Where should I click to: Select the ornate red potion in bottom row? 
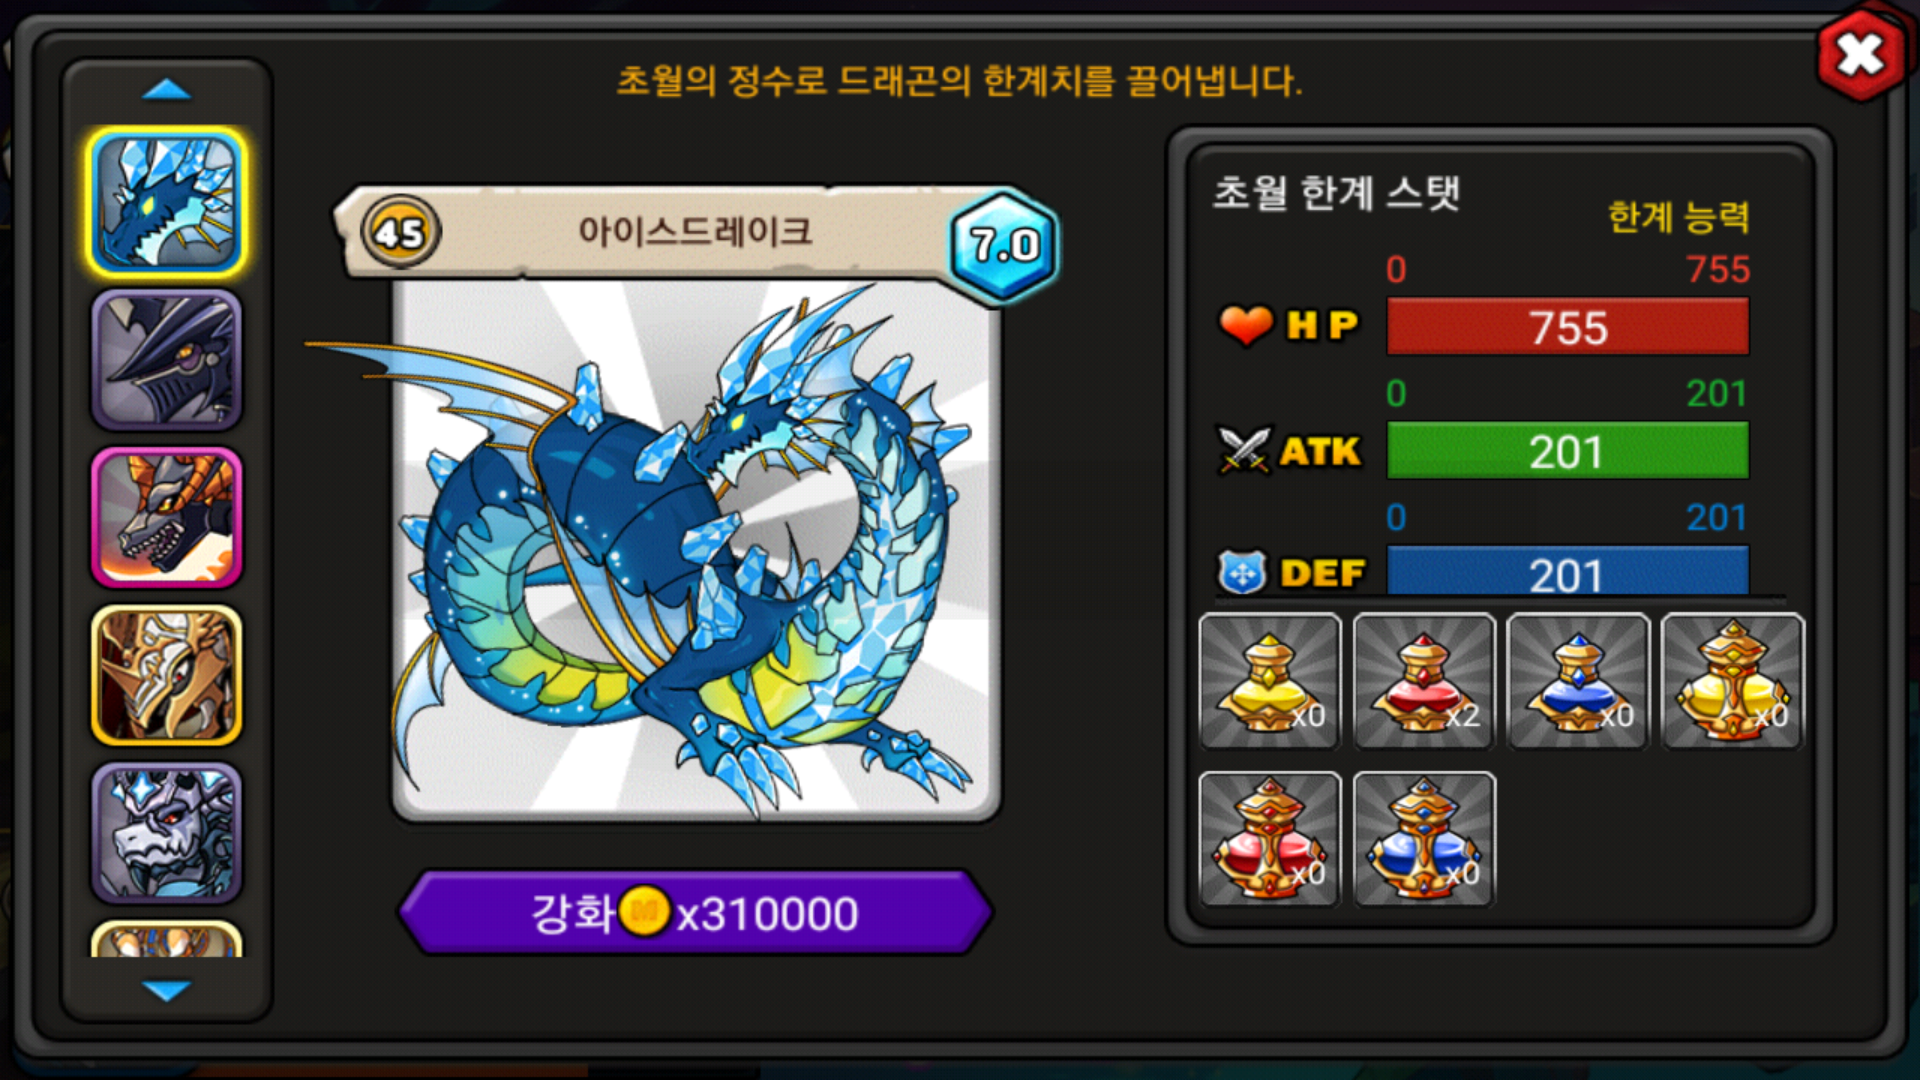pyautogui.click(x=1270, y=839)
